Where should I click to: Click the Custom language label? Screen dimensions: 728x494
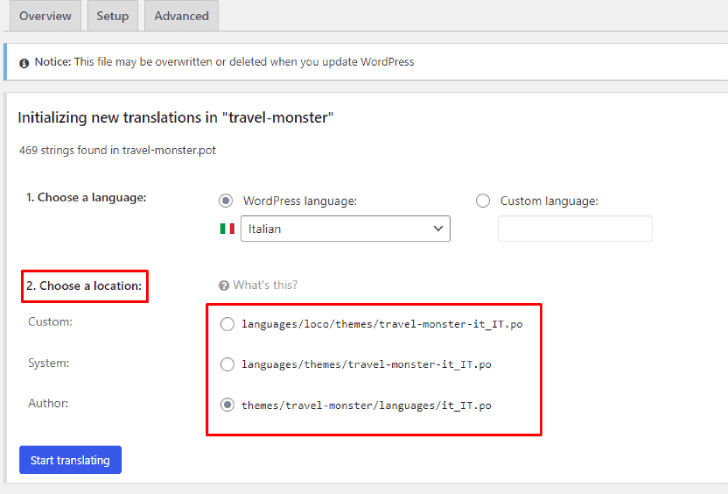(549, 201)
